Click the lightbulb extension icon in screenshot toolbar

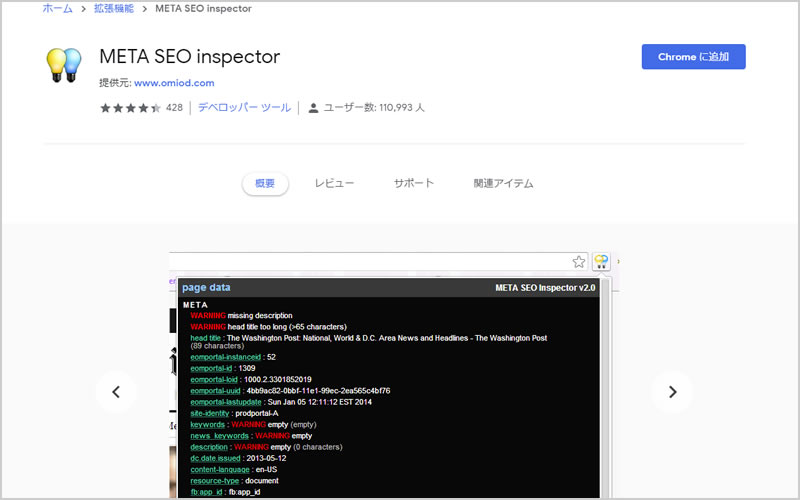click(601, 262)
